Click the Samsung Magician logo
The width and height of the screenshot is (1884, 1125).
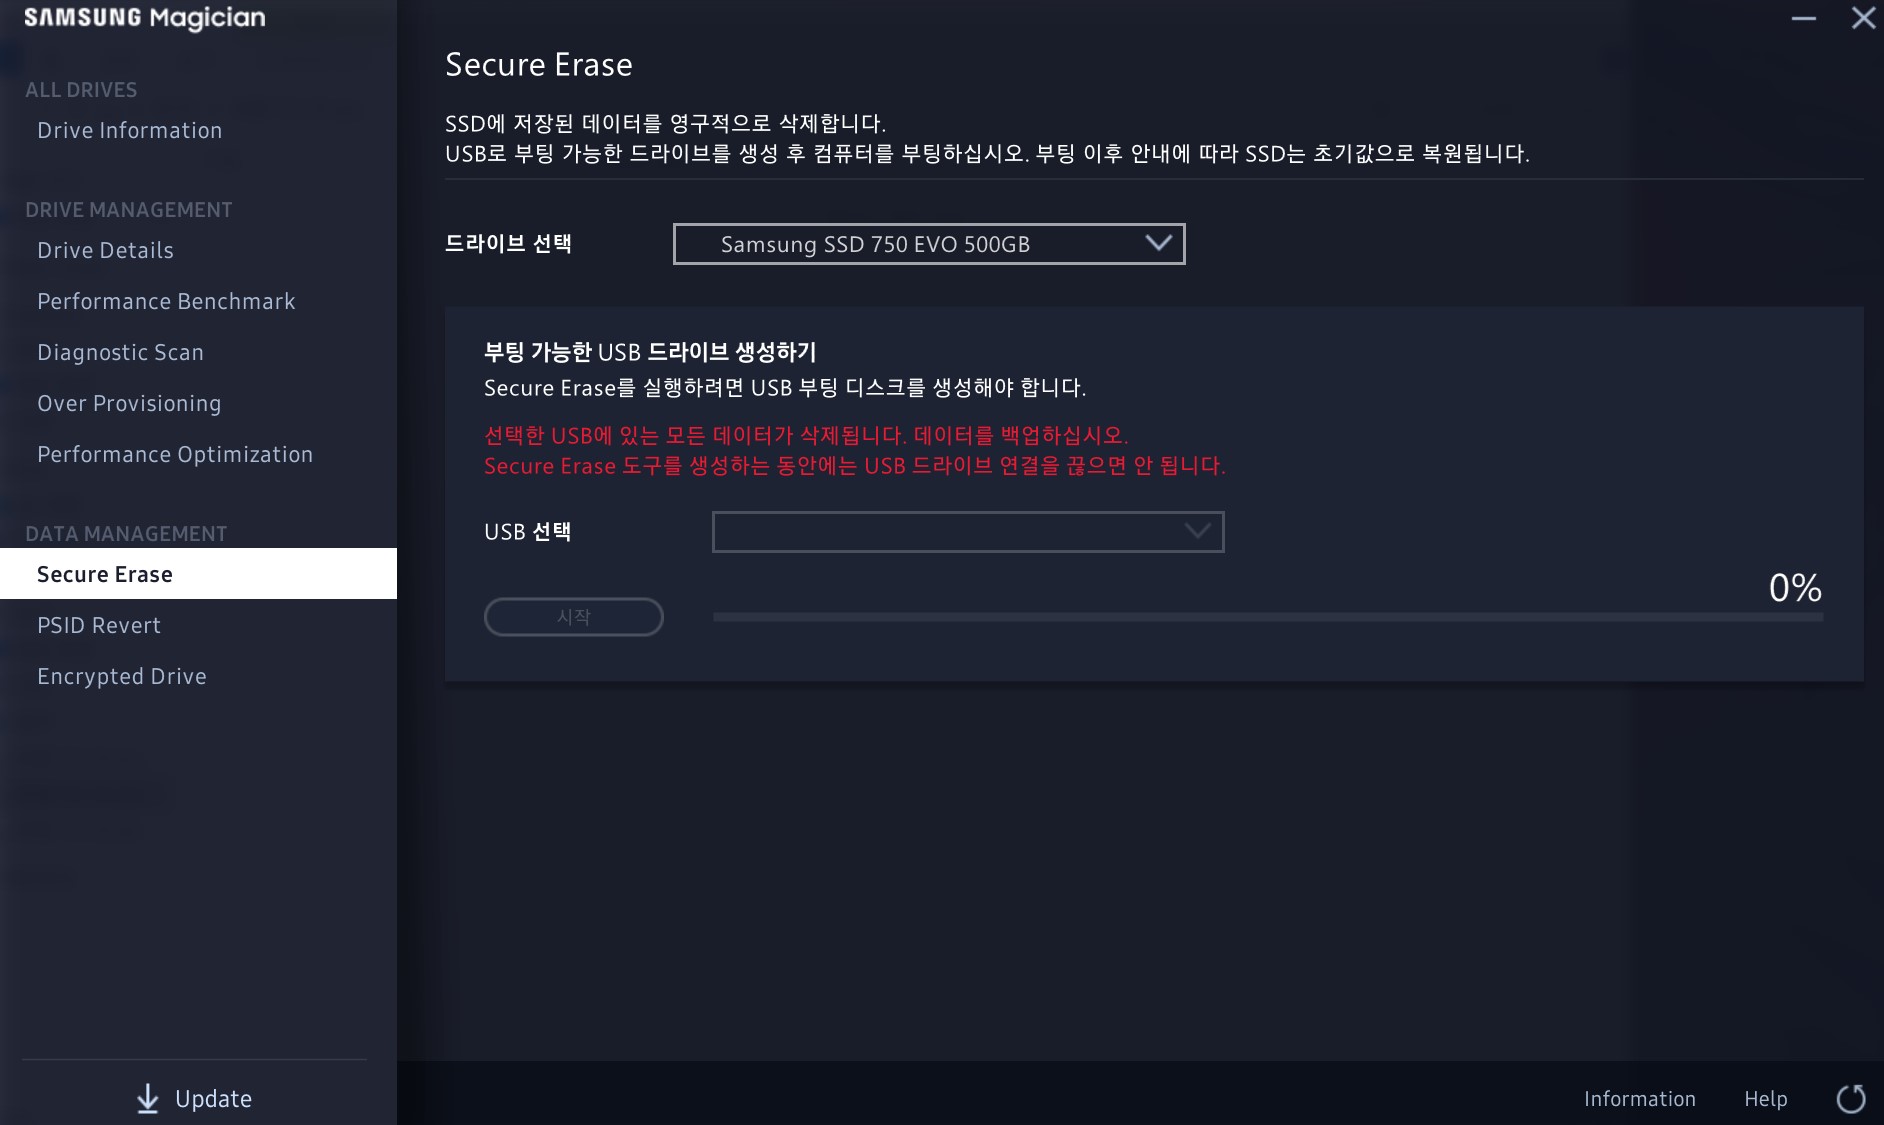[x=145, y=18]
